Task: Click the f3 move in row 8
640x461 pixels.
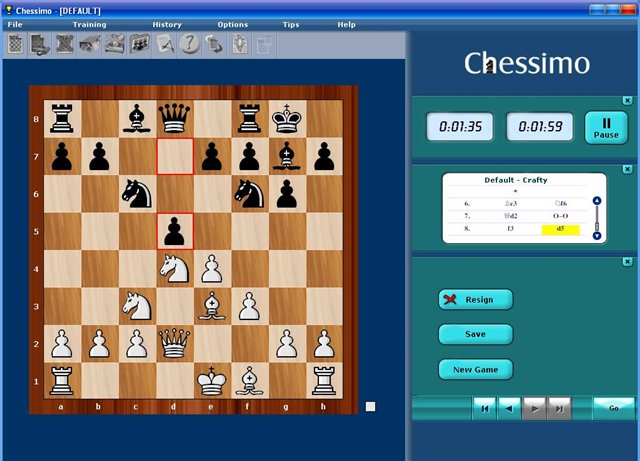Action: pos(510,229)
